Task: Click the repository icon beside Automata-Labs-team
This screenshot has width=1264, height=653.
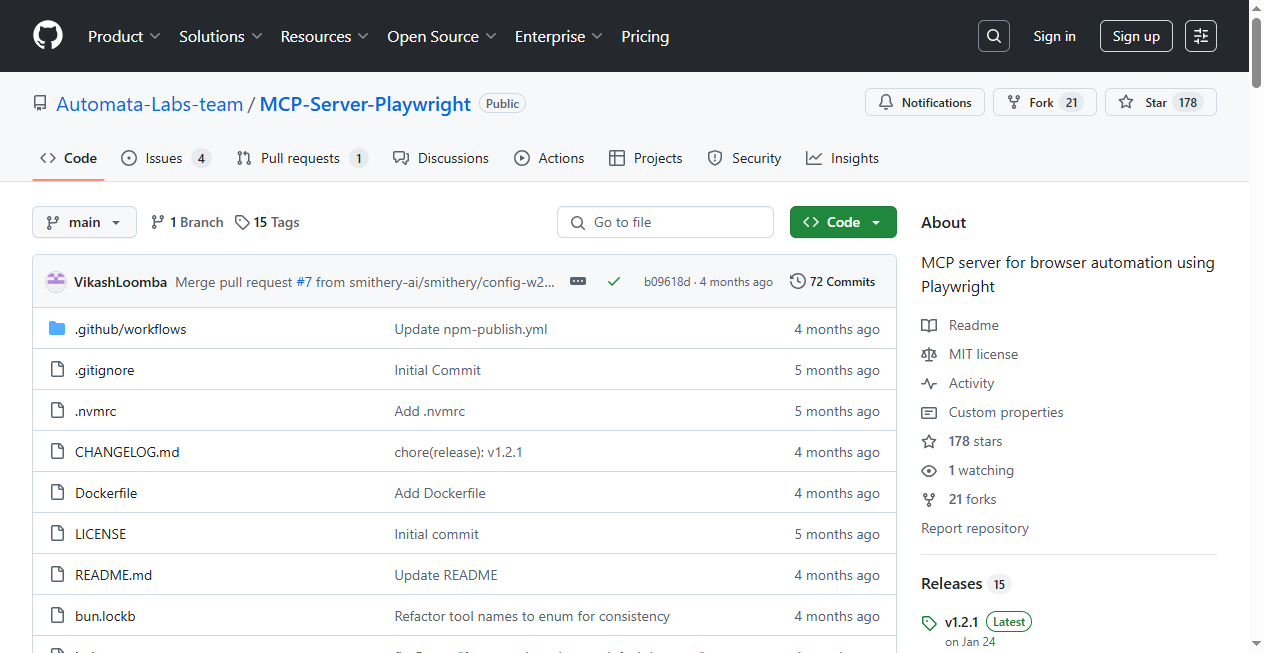Action: point(40,104)
